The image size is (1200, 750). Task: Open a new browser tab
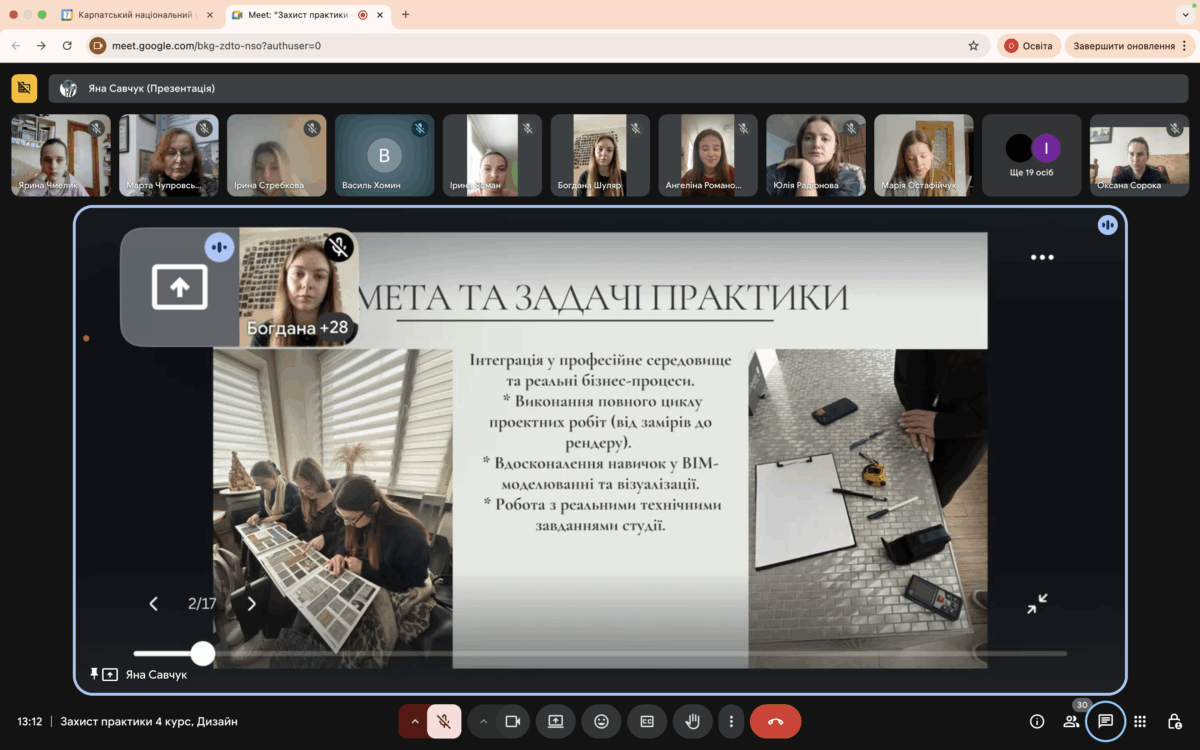[x=405, y=15]
